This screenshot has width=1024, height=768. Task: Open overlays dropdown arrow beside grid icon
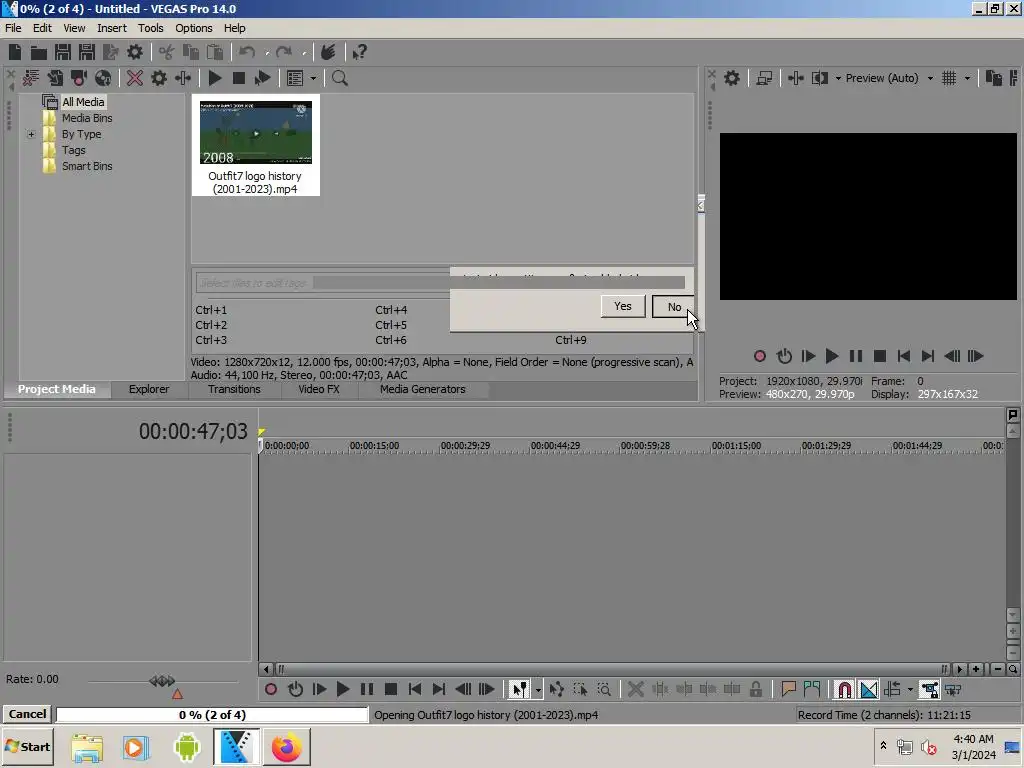pos(968,78)
